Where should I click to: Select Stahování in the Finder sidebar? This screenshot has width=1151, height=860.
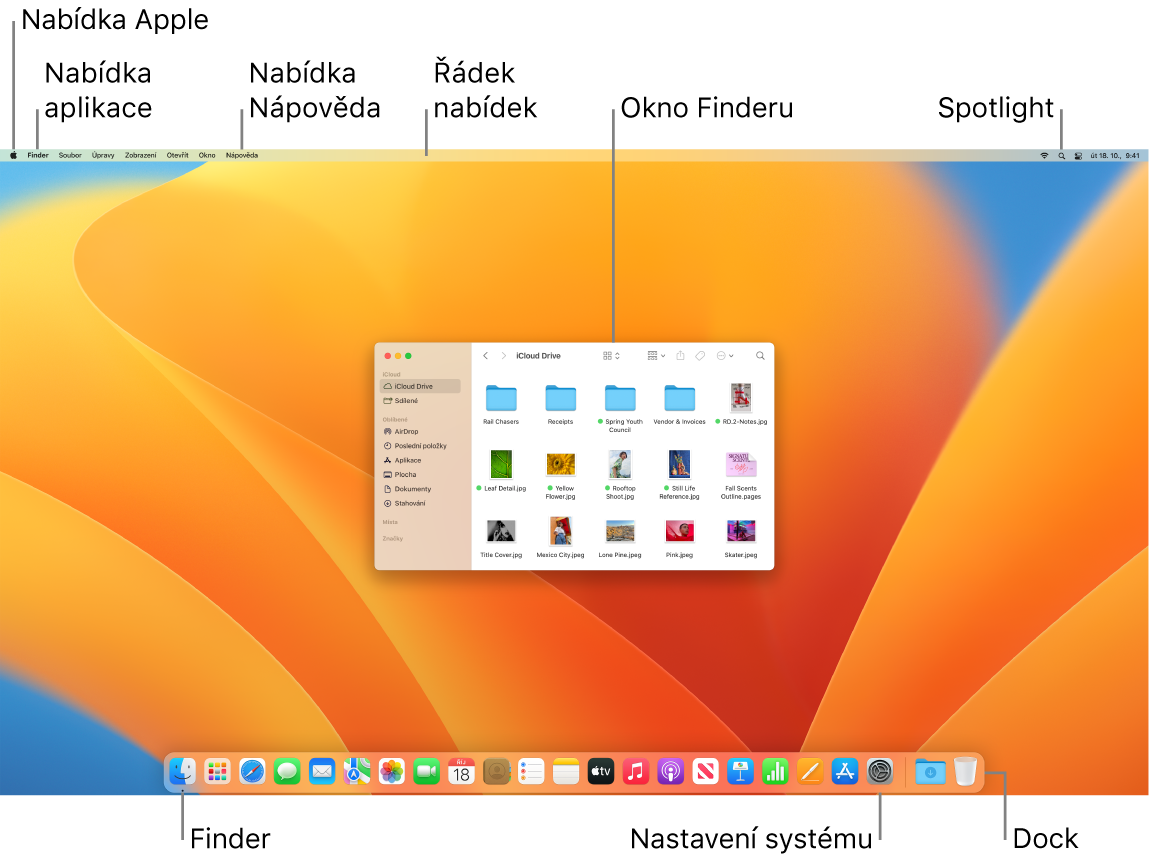(x=420, y=503)
